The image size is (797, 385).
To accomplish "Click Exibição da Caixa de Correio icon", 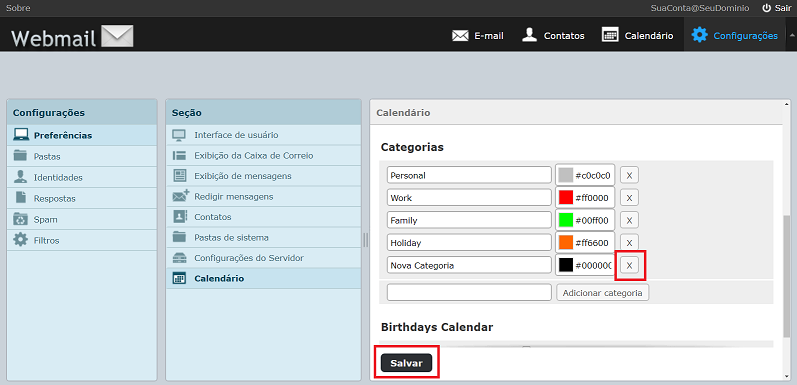I will (x=179, y=156).
